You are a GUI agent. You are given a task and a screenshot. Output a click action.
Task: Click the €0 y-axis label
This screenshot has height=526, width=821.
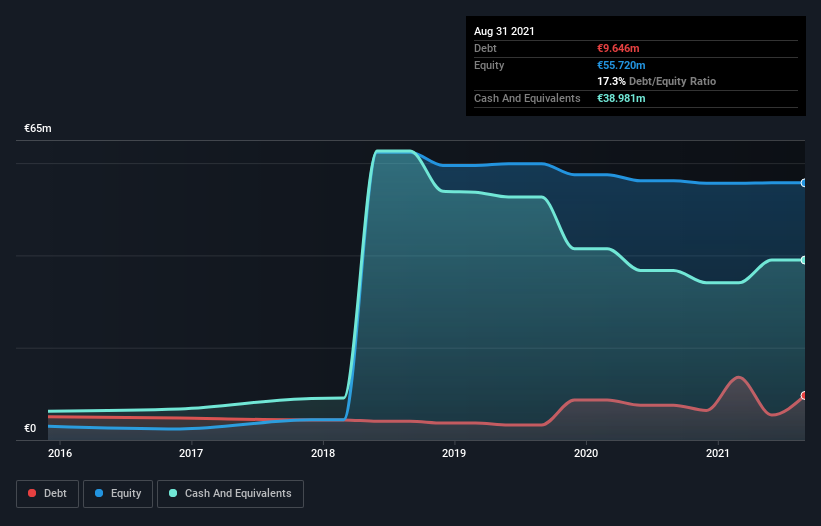pyautogui.click(x=30, y=428)
